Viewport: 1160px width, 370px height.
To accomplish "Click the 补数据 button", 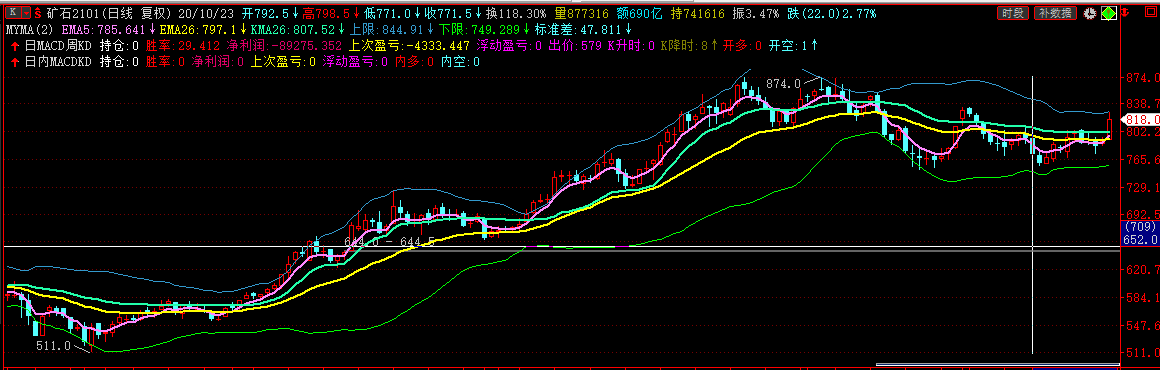I will point(1055,13).
